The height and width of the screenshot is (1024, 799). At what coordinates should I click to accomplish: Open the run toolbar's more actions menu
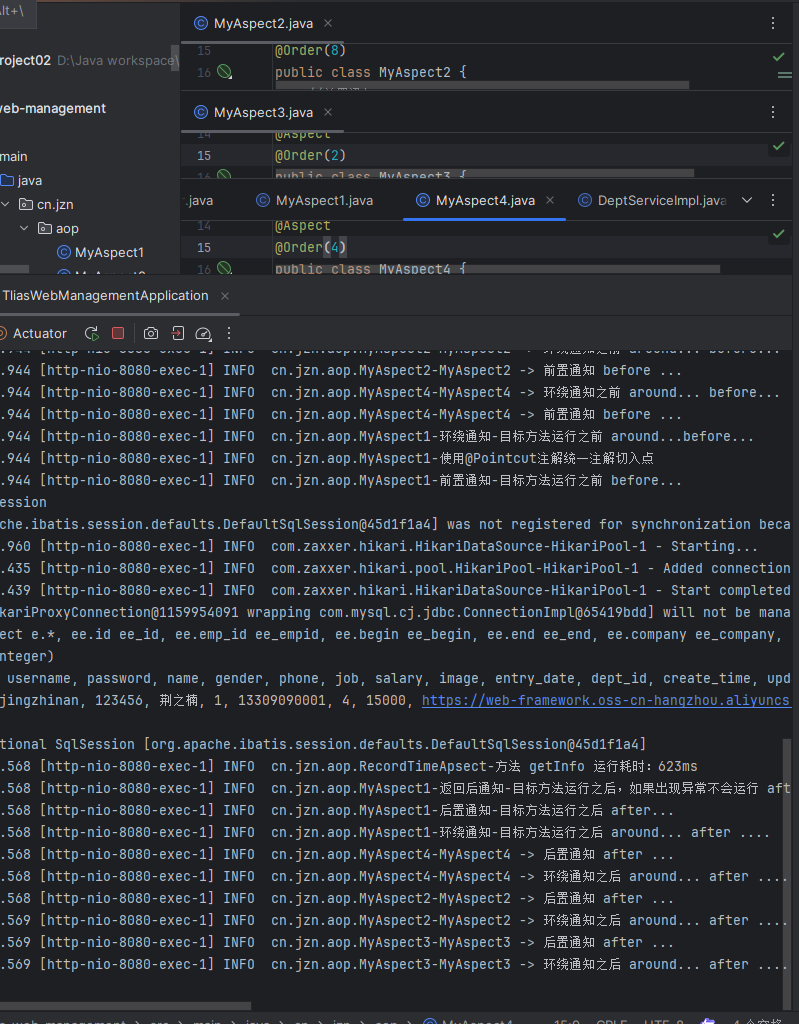coord(229,334)
